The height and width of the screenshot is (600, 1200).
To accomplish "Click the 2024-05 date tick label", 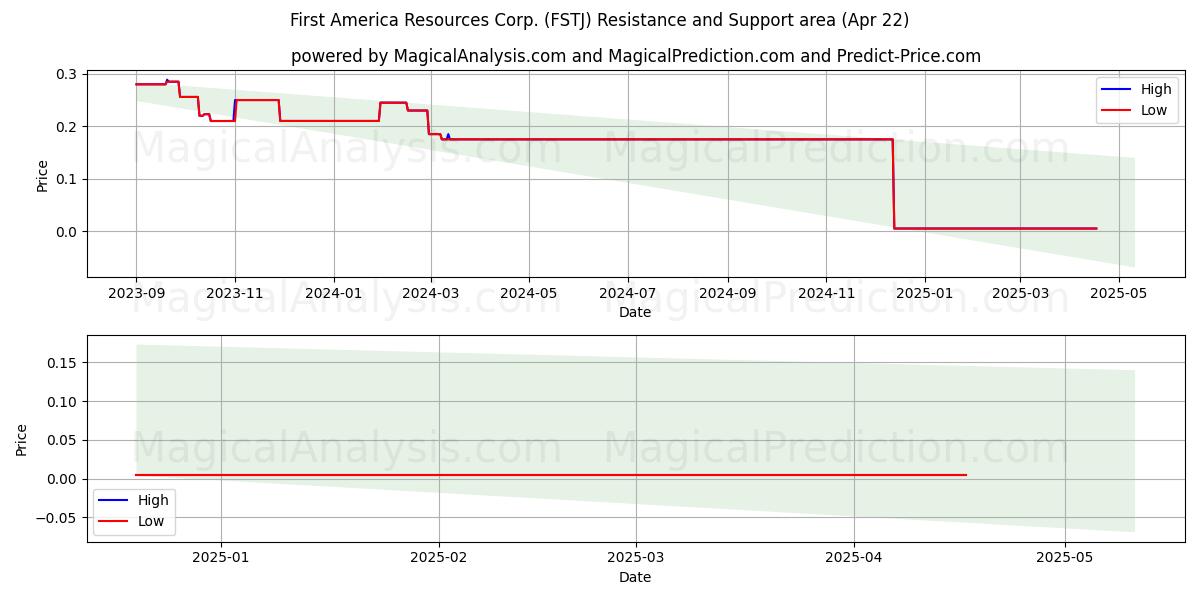I will click(x=528, y=293).
